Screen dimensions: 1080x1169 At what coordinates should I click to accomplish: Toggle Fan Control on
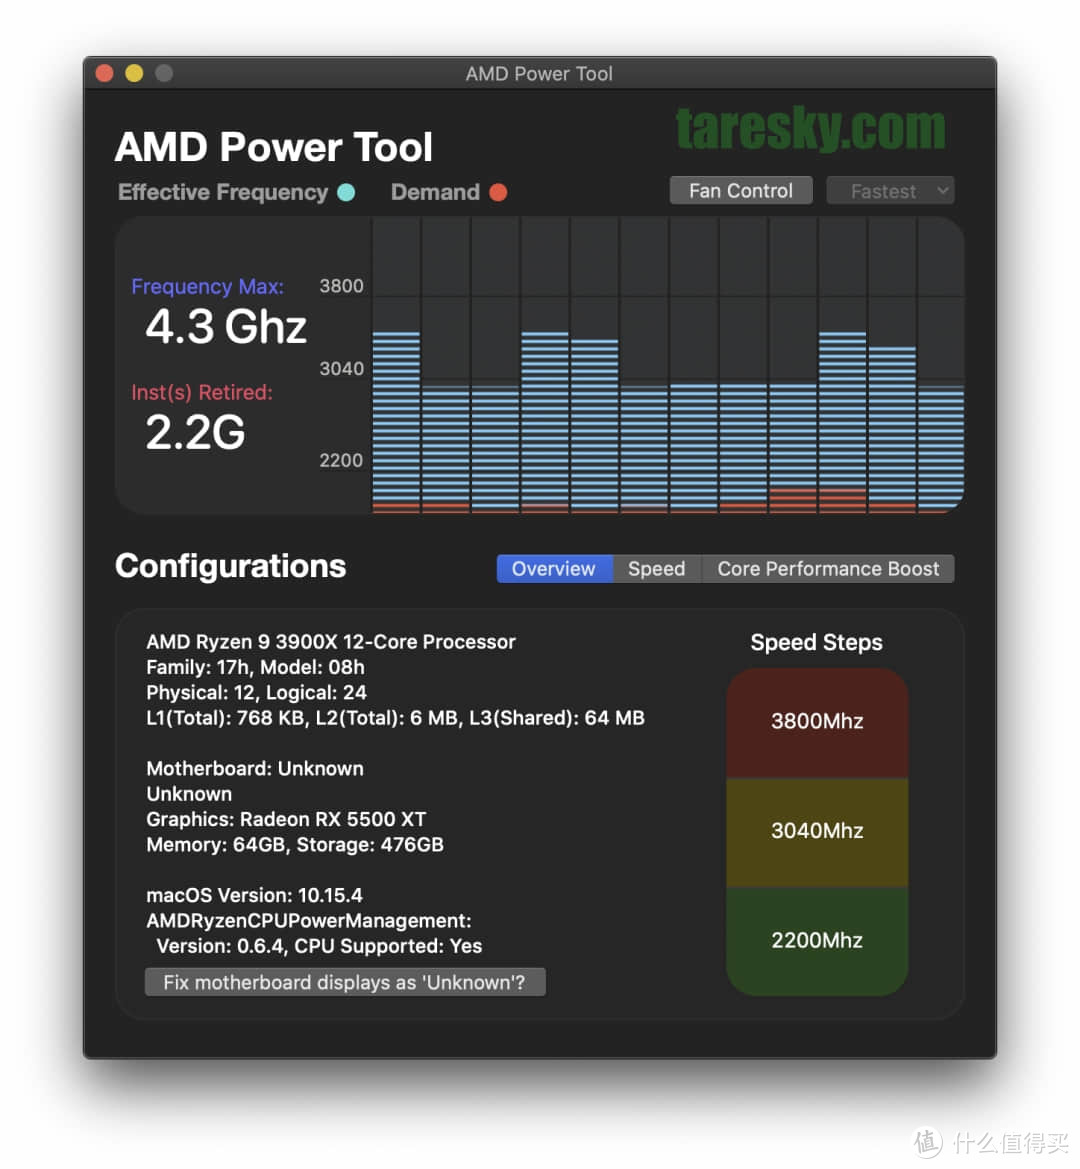pos(740,190)
